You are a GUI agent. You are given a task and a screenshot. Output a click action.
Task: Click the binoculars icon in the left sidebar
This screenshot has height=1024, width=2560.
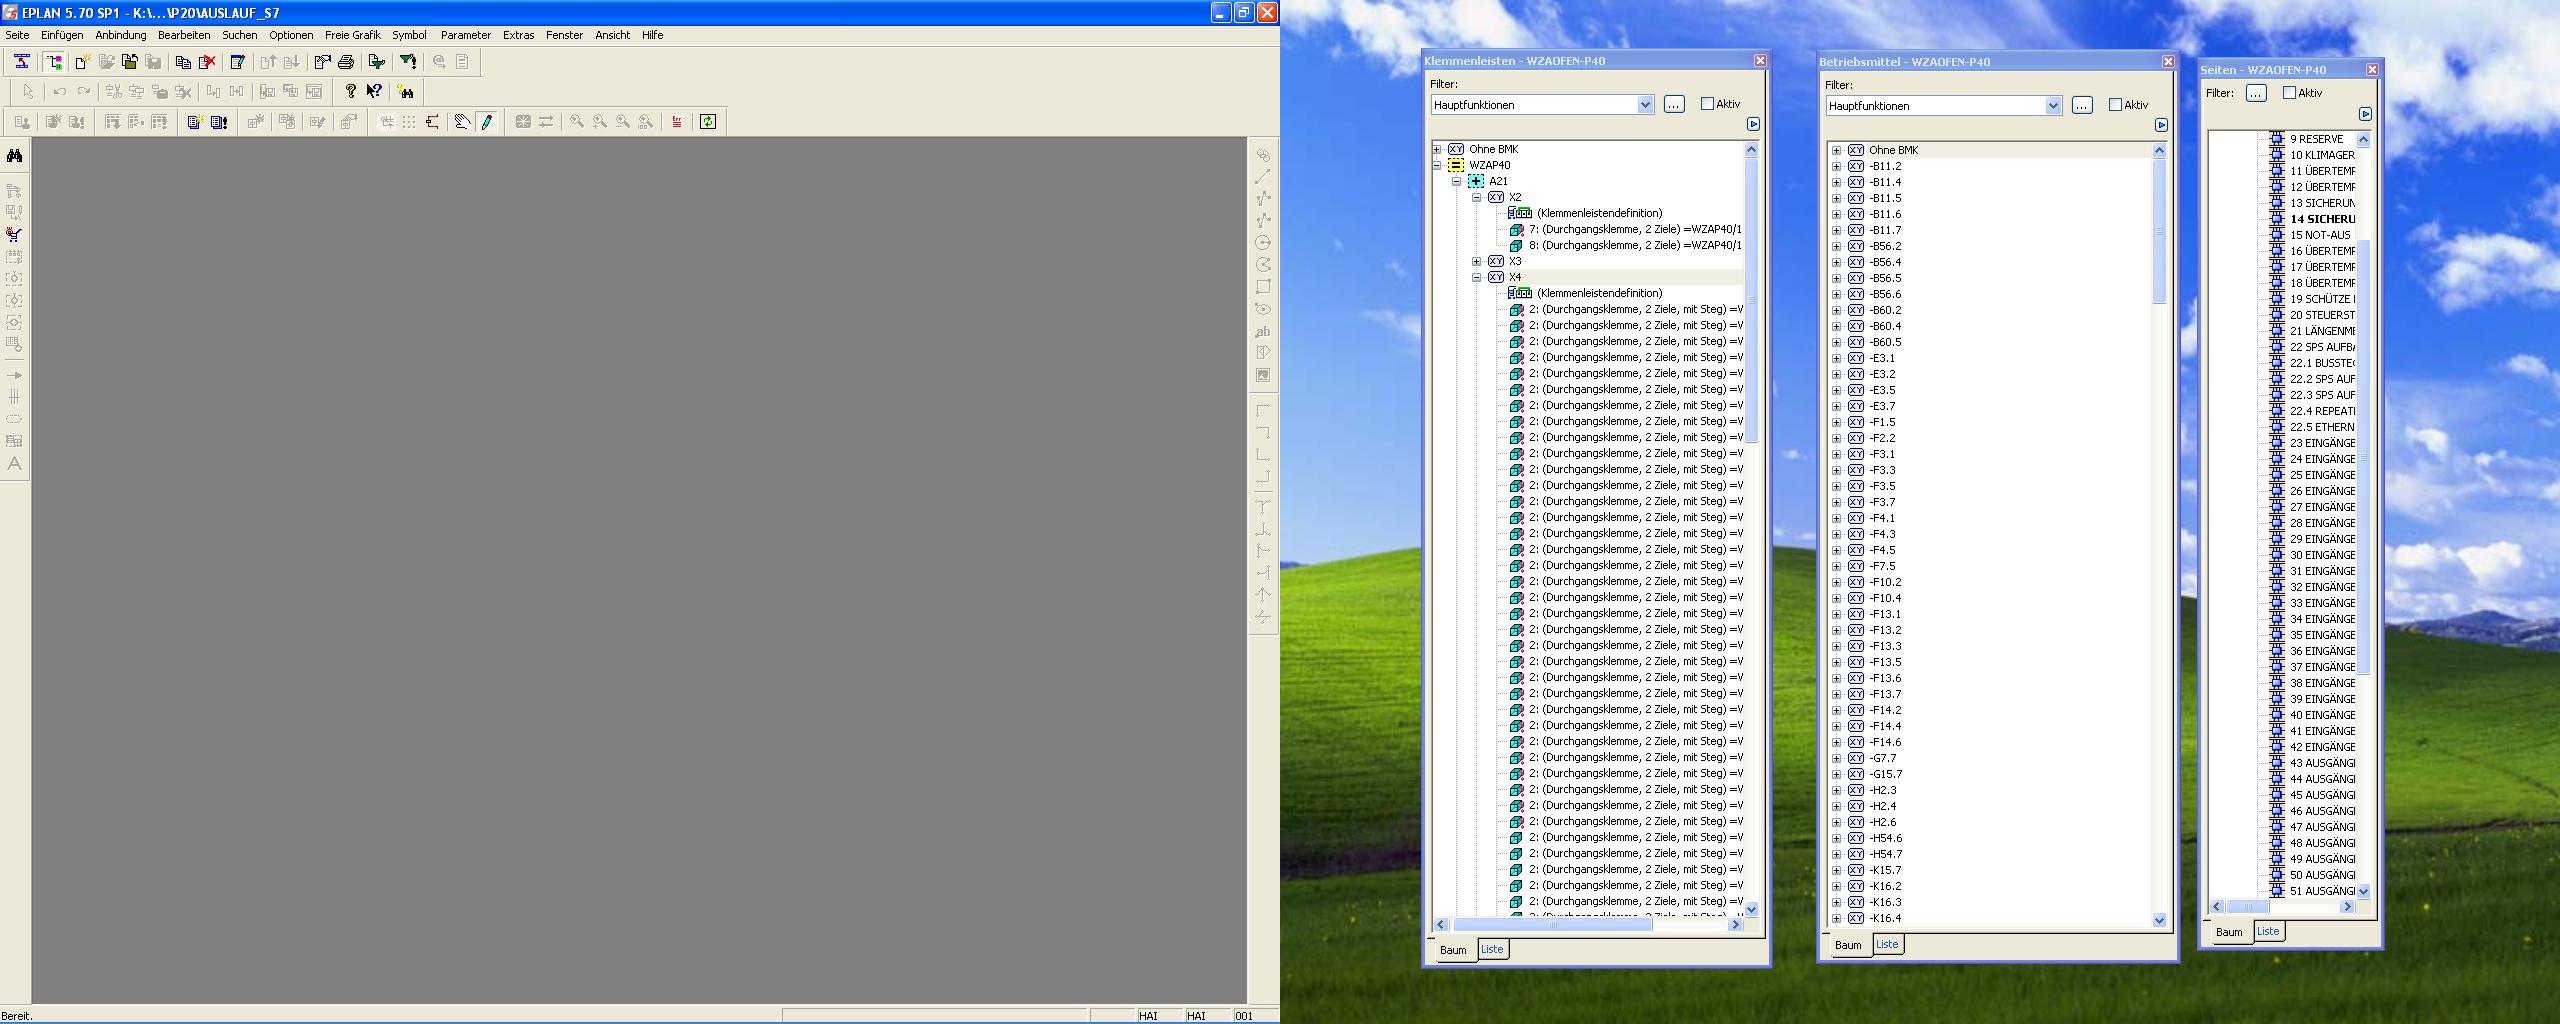[14, 156]
